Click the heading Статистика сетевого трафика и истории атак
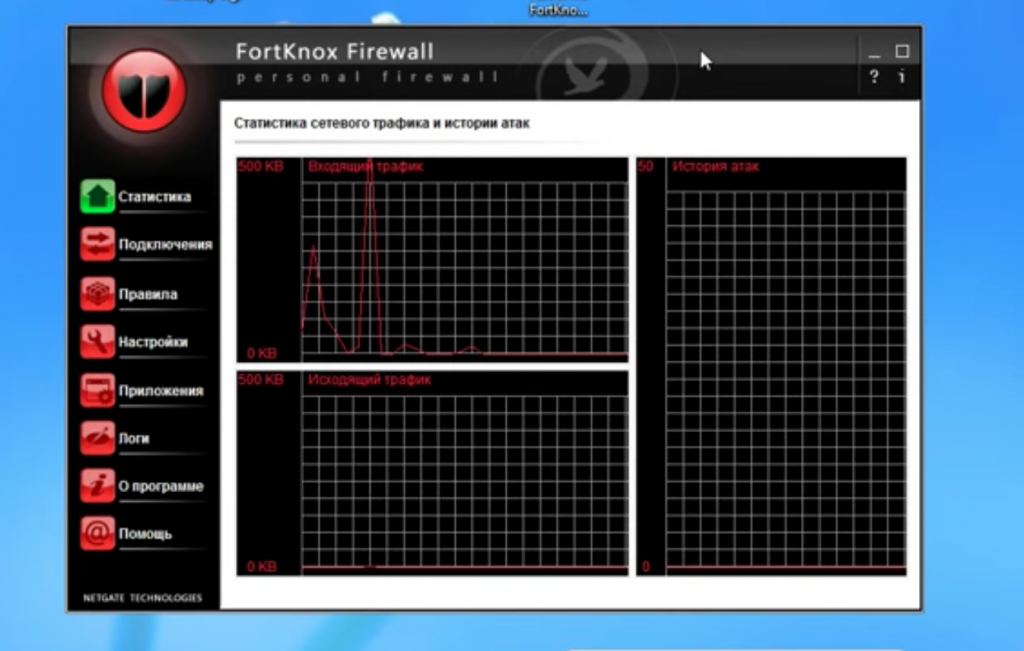Screen dimensions: 1024x651 tap(381, 123)
